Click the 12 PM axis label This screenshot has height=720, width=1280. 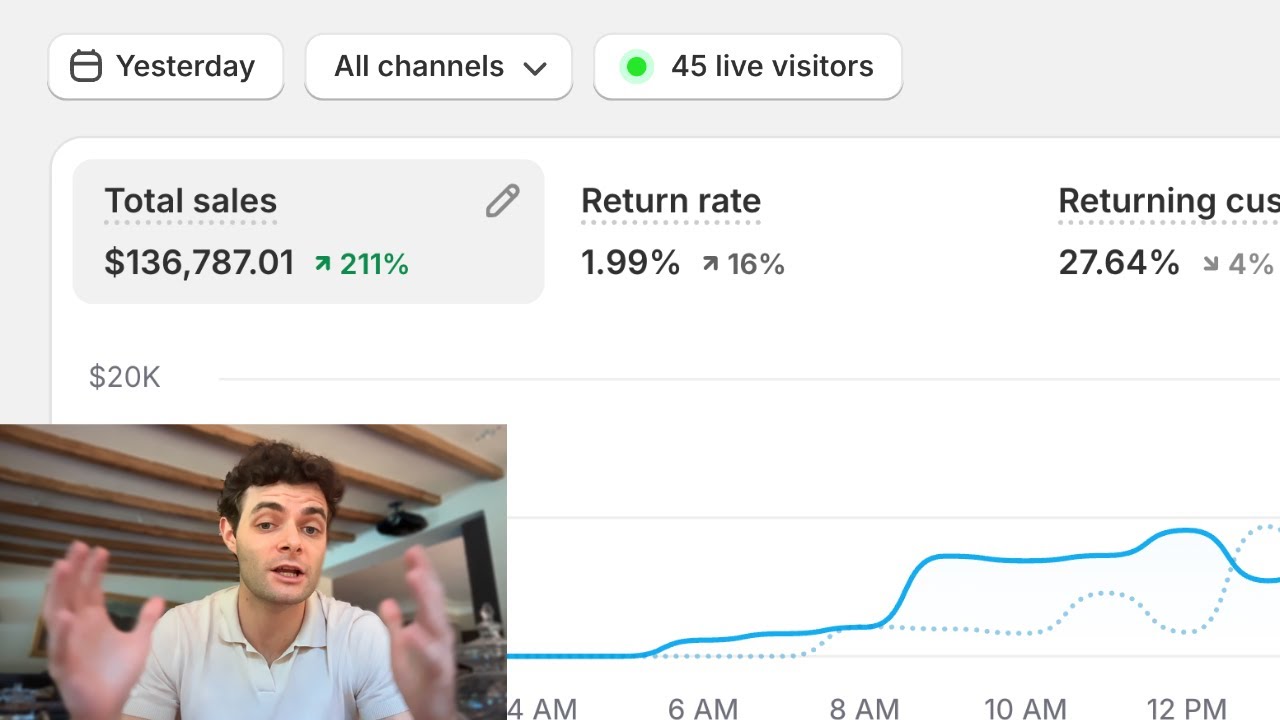1187,708
